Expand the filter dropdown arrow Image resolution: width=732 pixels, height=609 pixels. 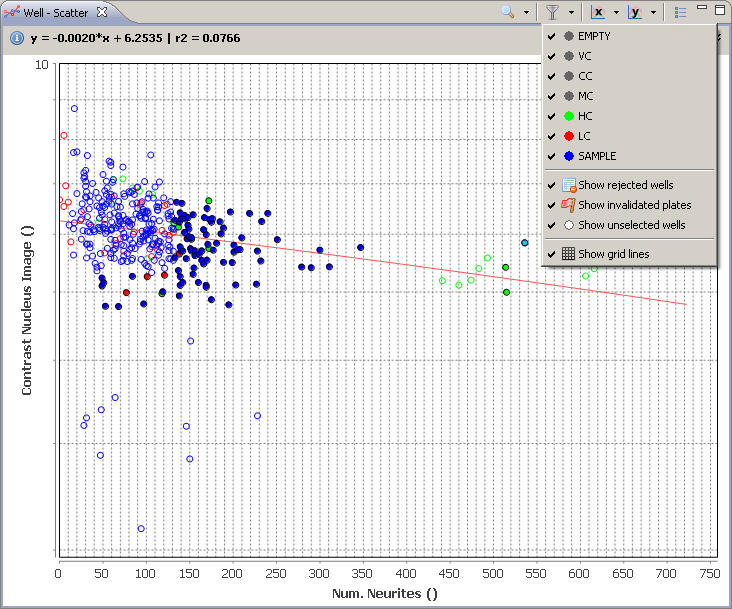[571, 13]
